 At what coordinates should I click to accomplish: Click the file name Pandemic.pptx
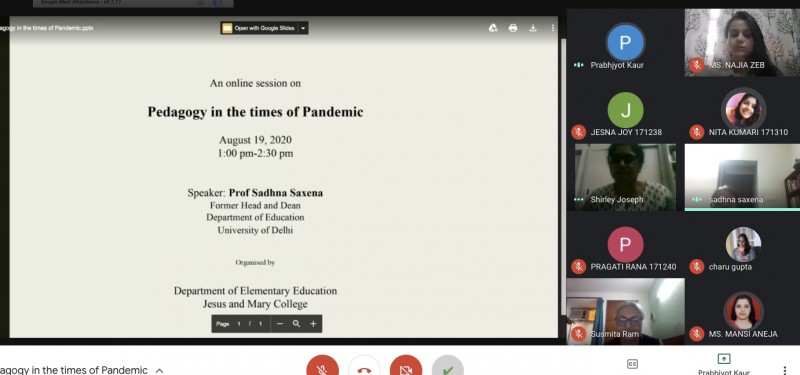(46, 28)
